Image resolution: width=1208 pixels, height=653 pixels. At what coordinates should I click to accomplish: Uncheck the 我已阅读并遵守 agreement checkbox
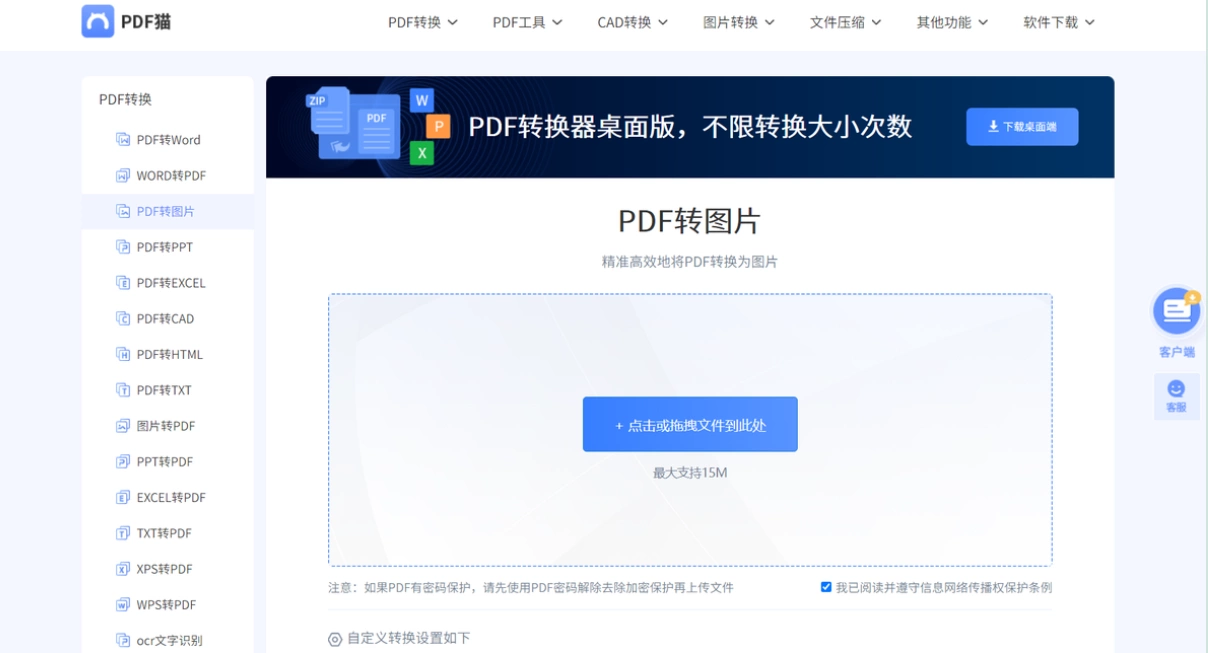pos(826,587)
